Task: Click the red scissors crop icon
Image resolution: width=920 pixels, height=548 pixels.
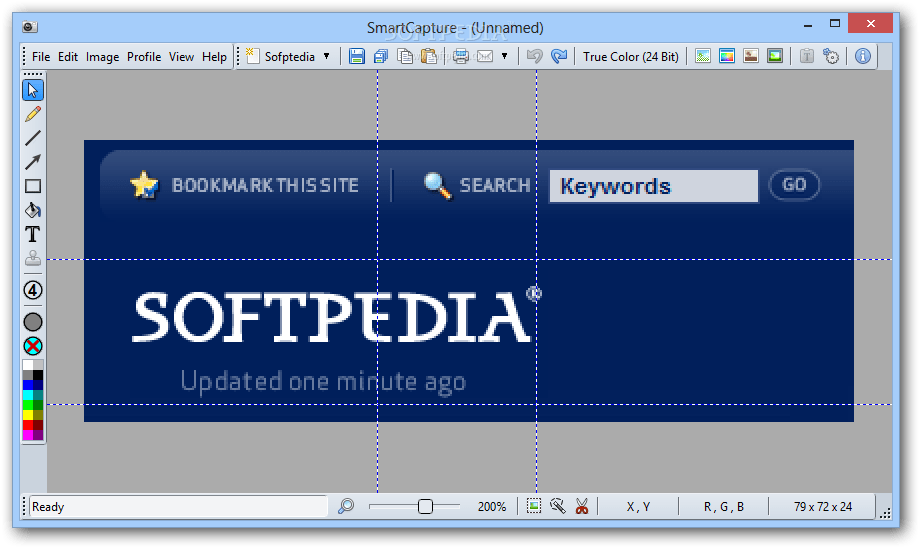Action: coord(582,506)
